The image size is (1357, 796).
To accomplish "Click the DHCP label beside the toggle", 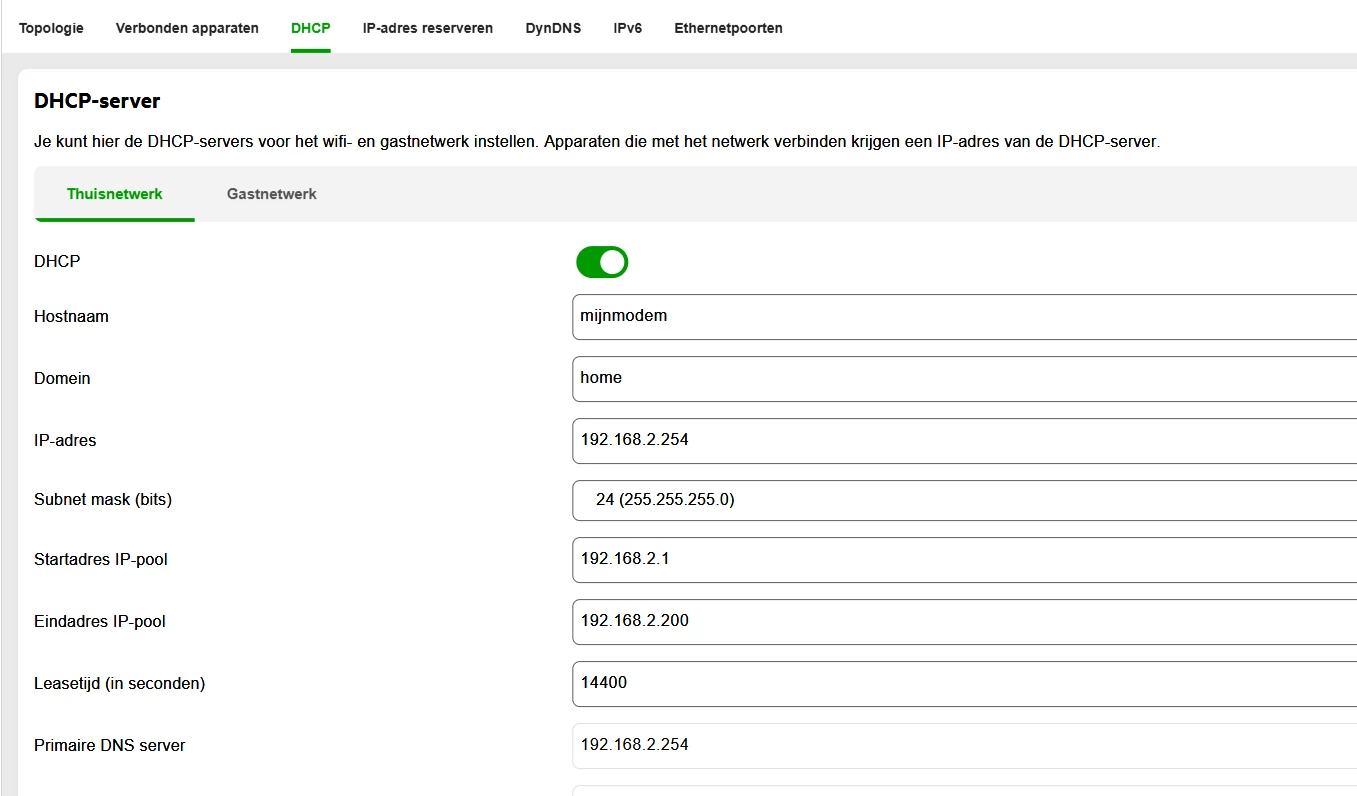I will pyautogui.click(x=57, y=262).
